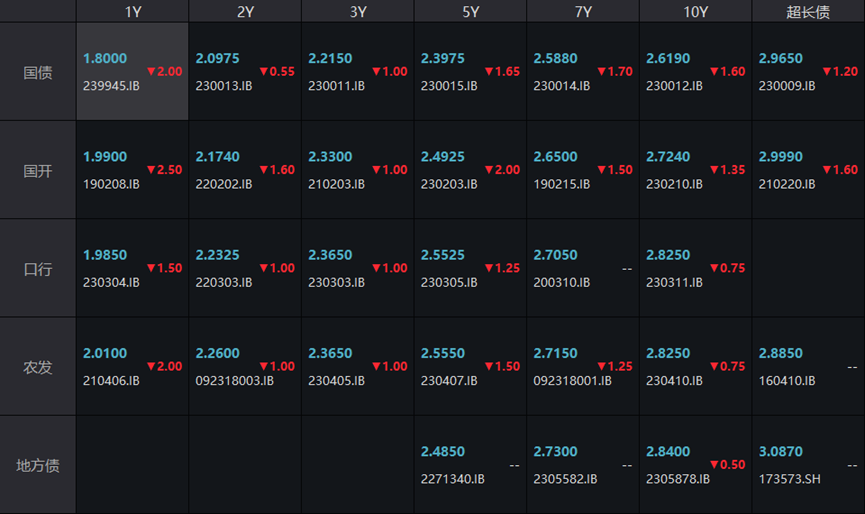This screenshot has width=865, height=514.
Task: Select the 2.7050 yield value
Action: (x=555, y=255)
